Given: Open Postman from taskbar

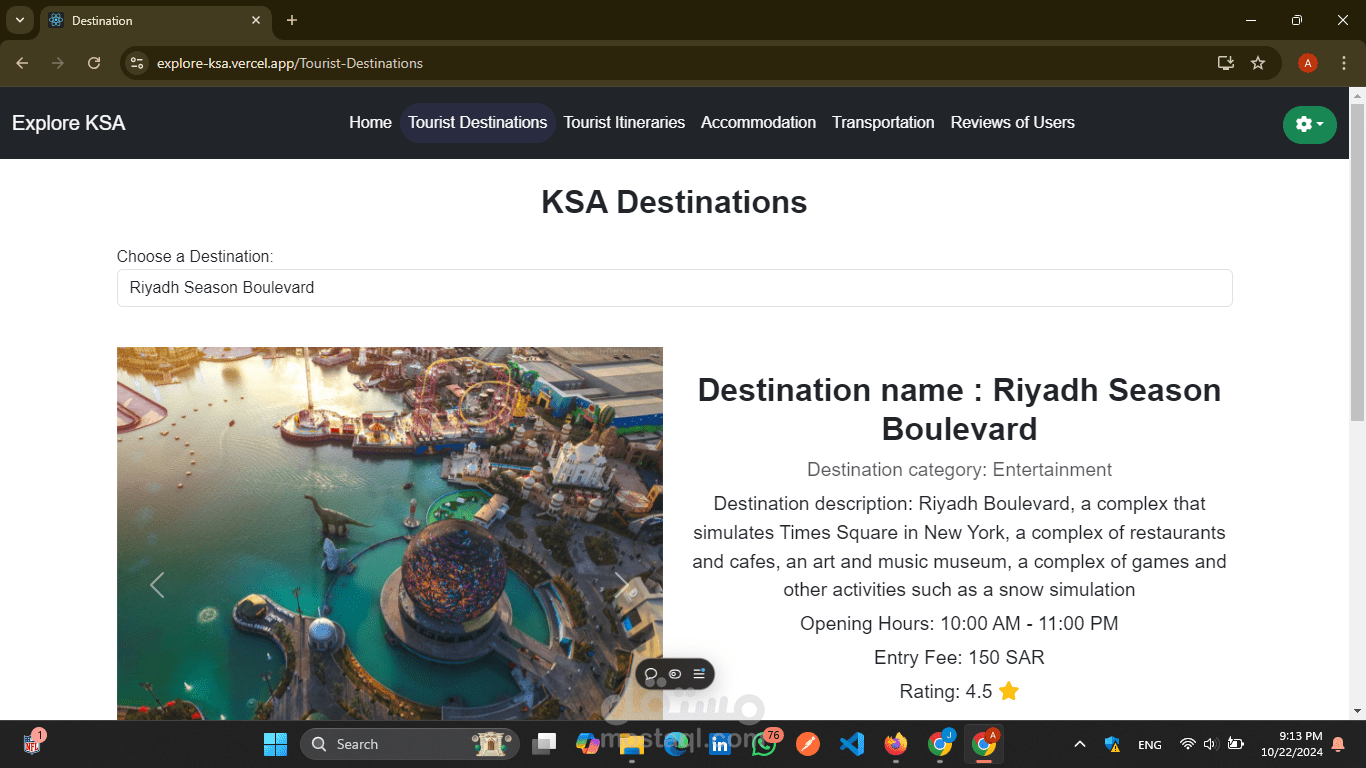Looking at the screenshot, I should [x=808, y=744].
